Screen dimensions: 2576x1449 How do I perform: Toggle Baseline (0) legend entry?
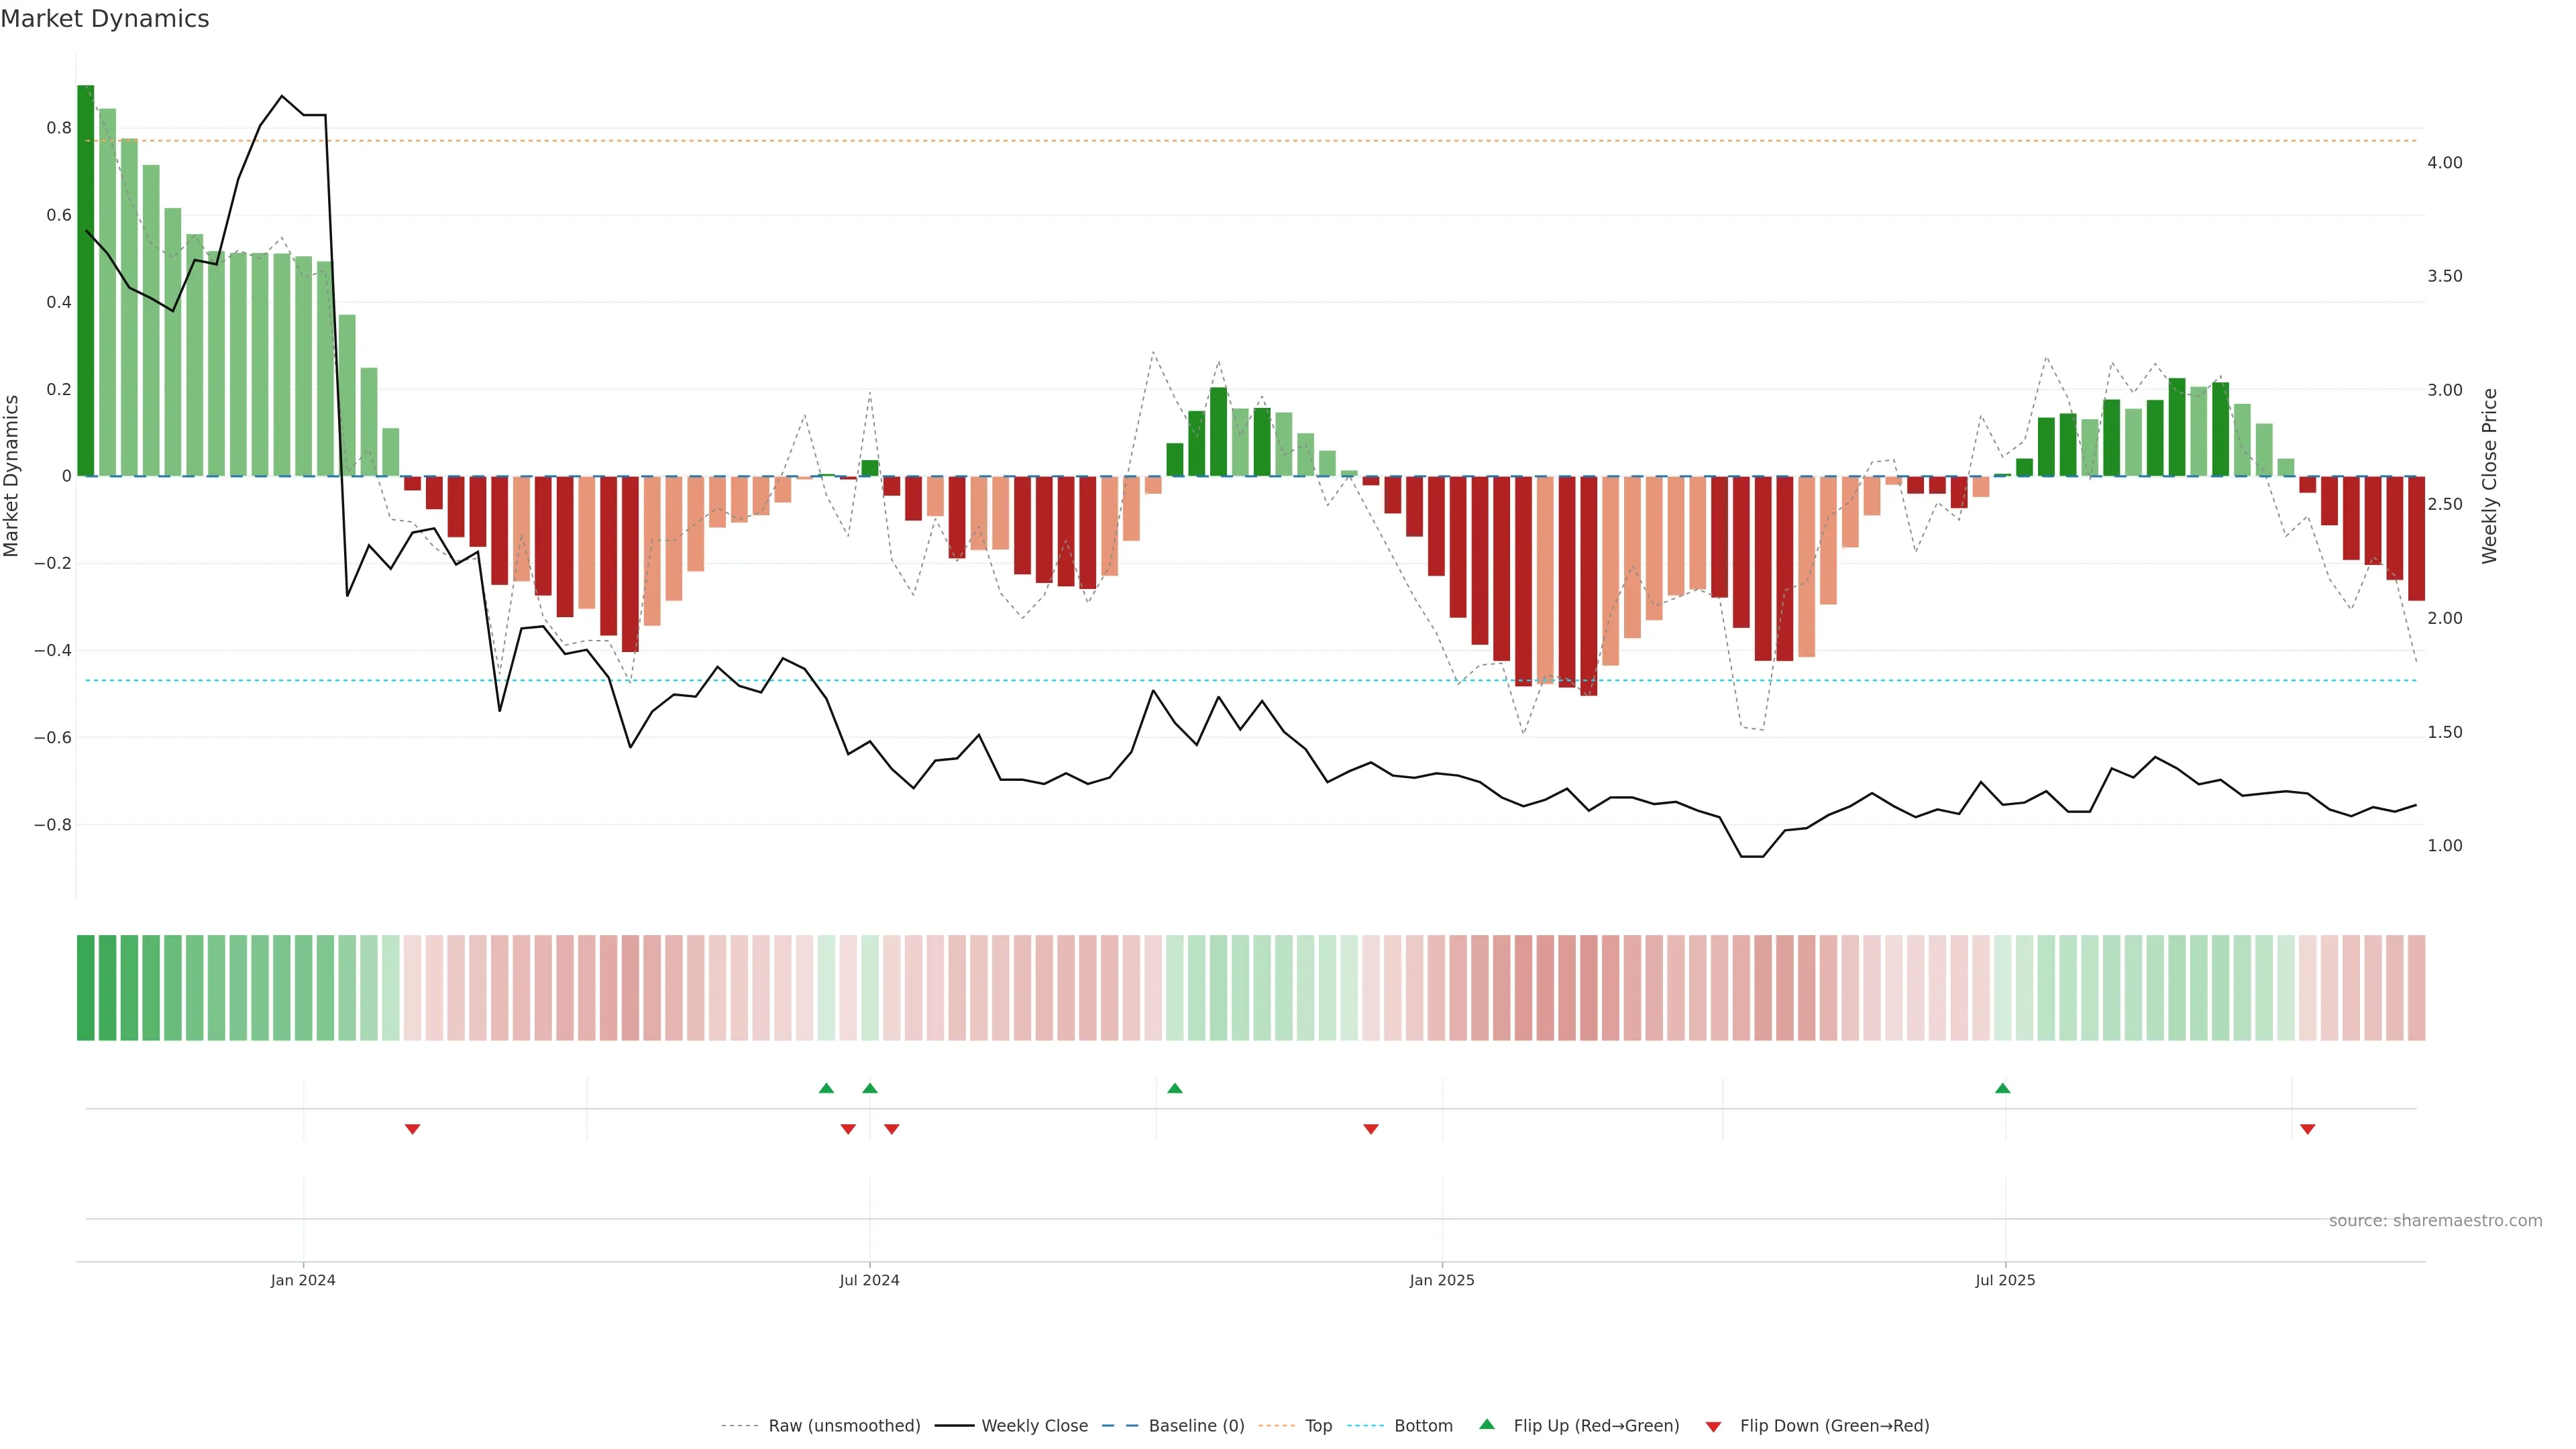pyautogui.click(x=1196, y=1426)
